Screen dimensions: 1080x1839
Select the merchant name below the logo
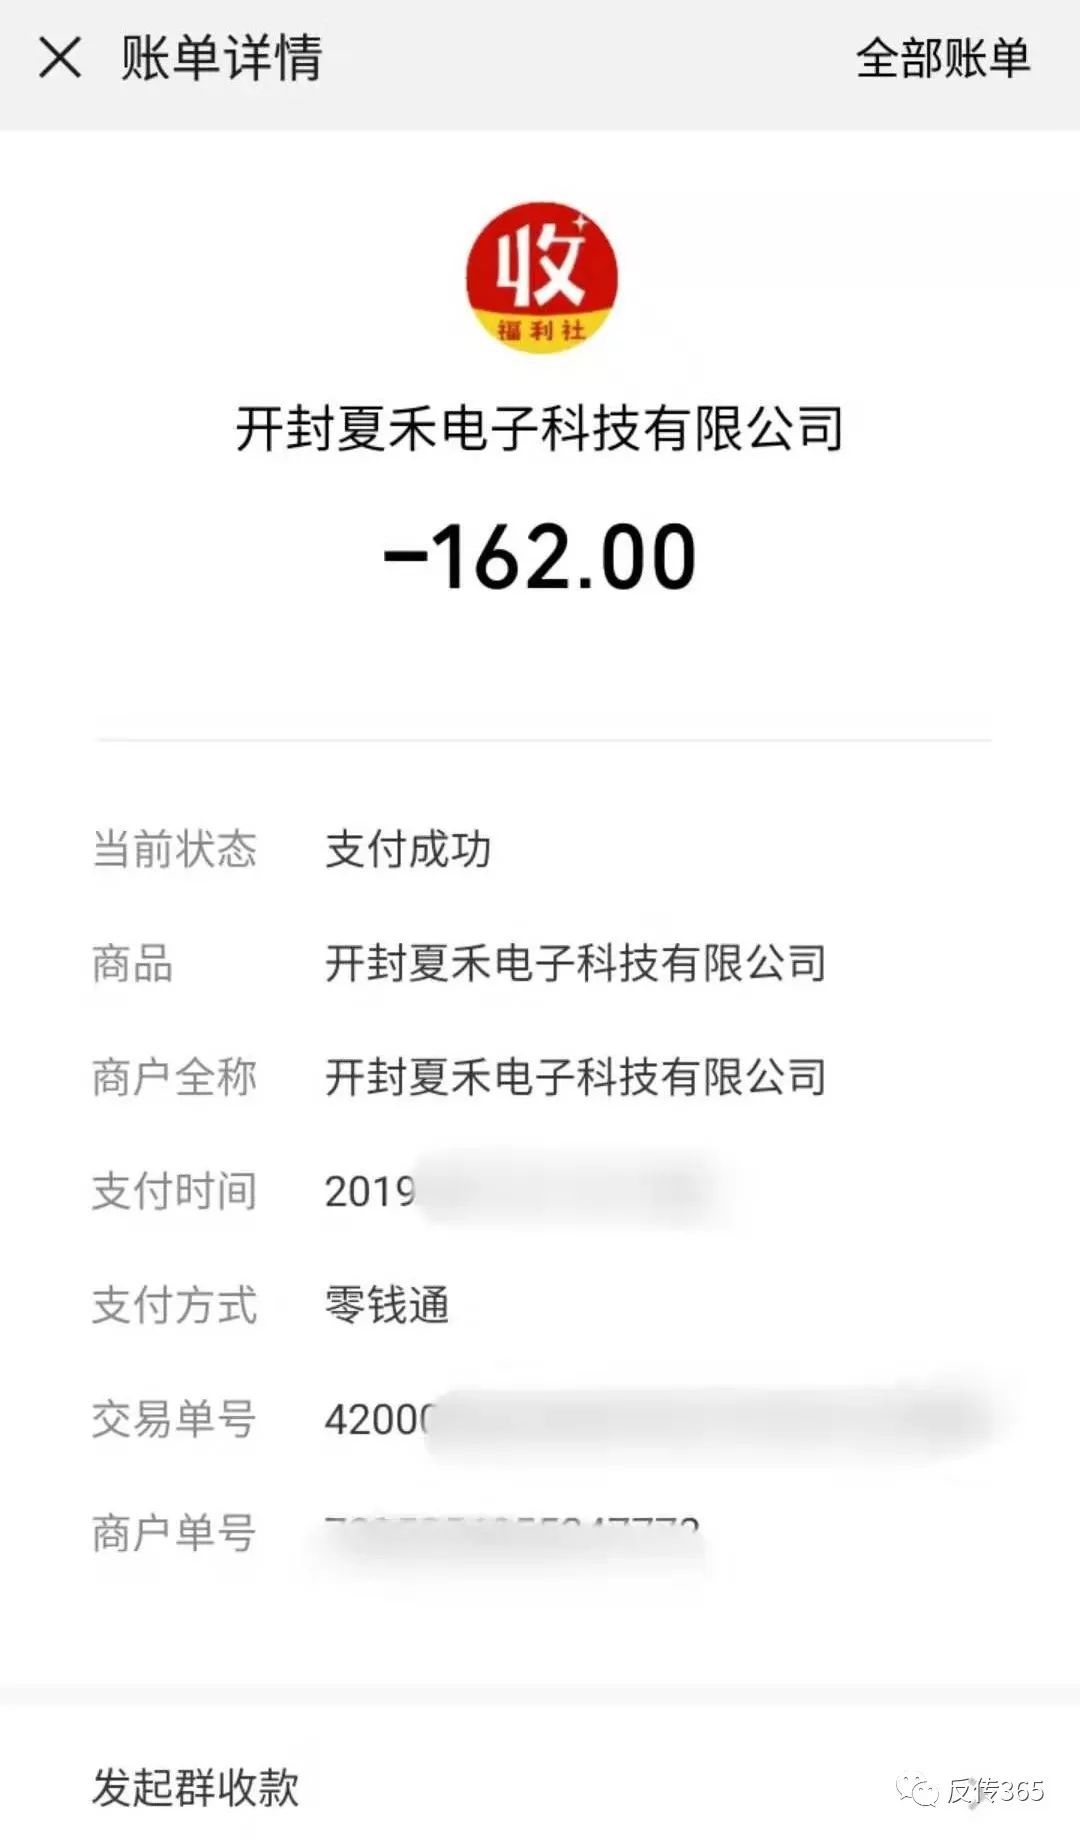(540, 429)
